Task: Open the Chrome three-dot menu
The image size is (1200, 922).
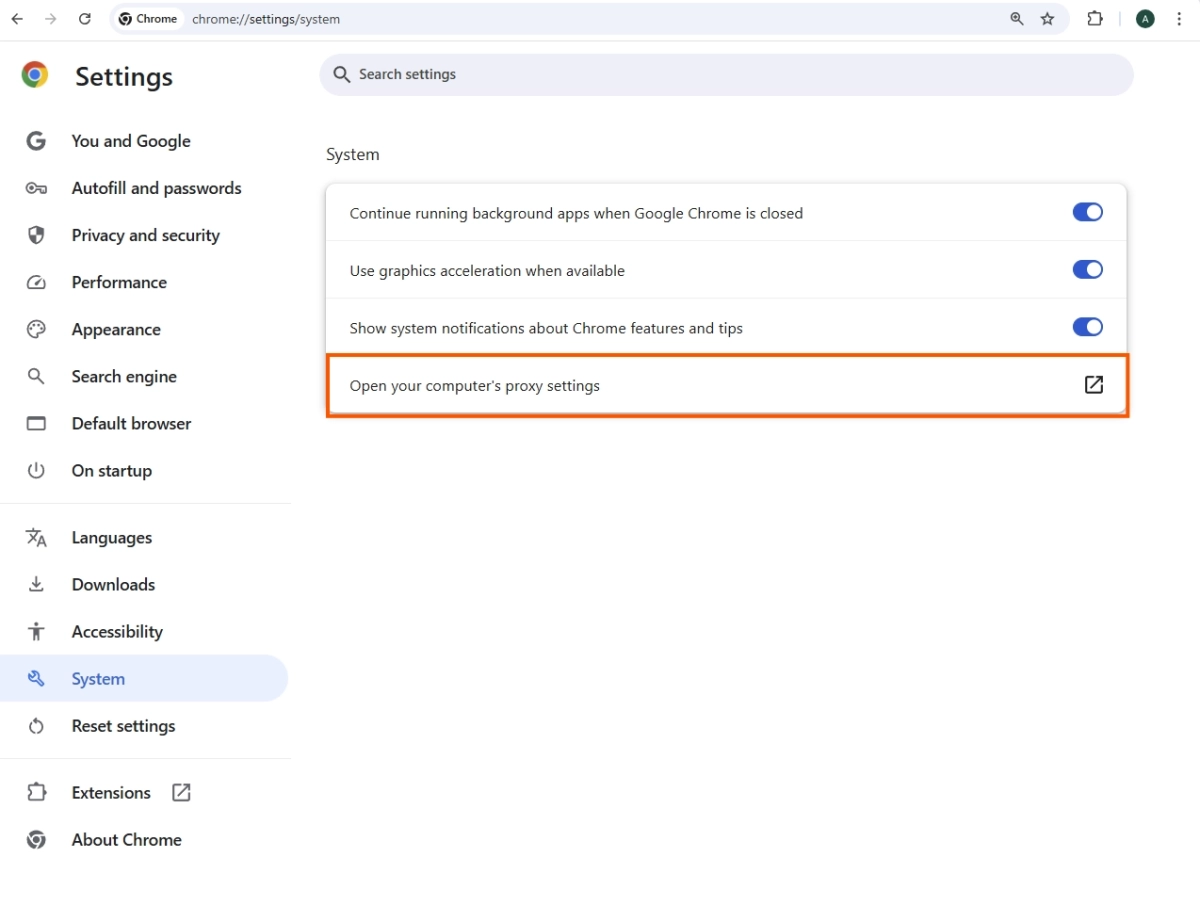Action: tap(1180, 19)
